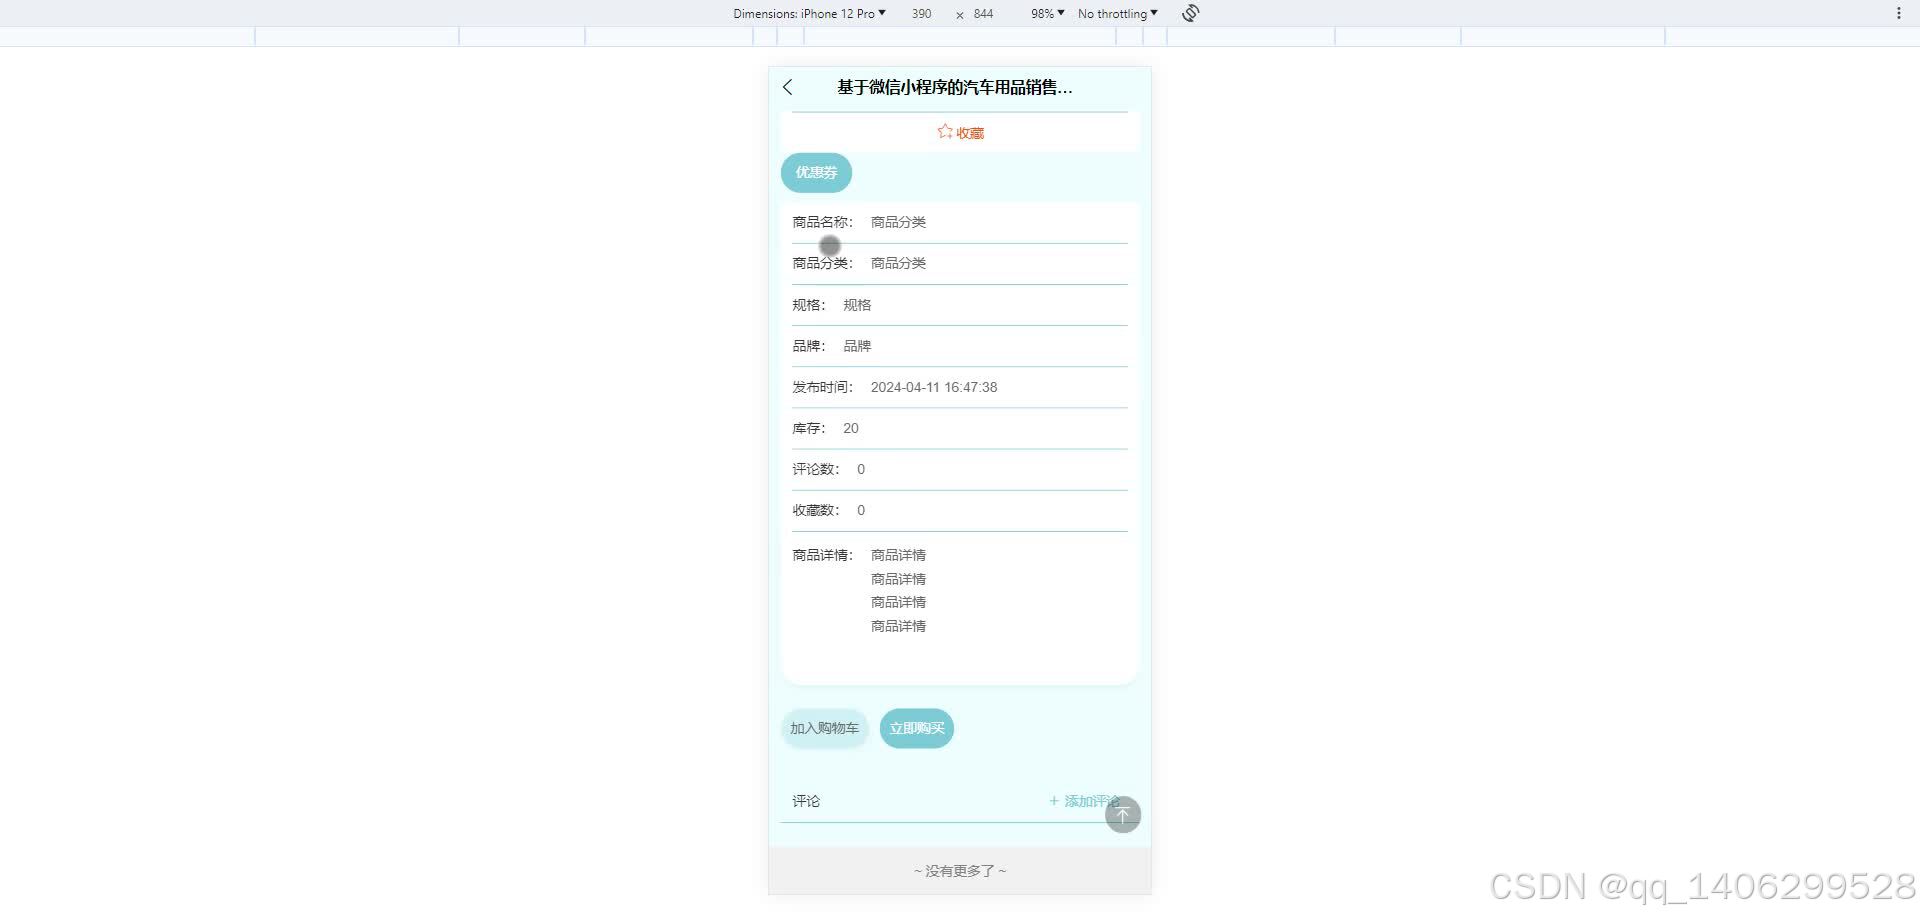The image size is (1920, 918).
Task: Click the 商品分类 row label
Action: click(x=822, y=263)
